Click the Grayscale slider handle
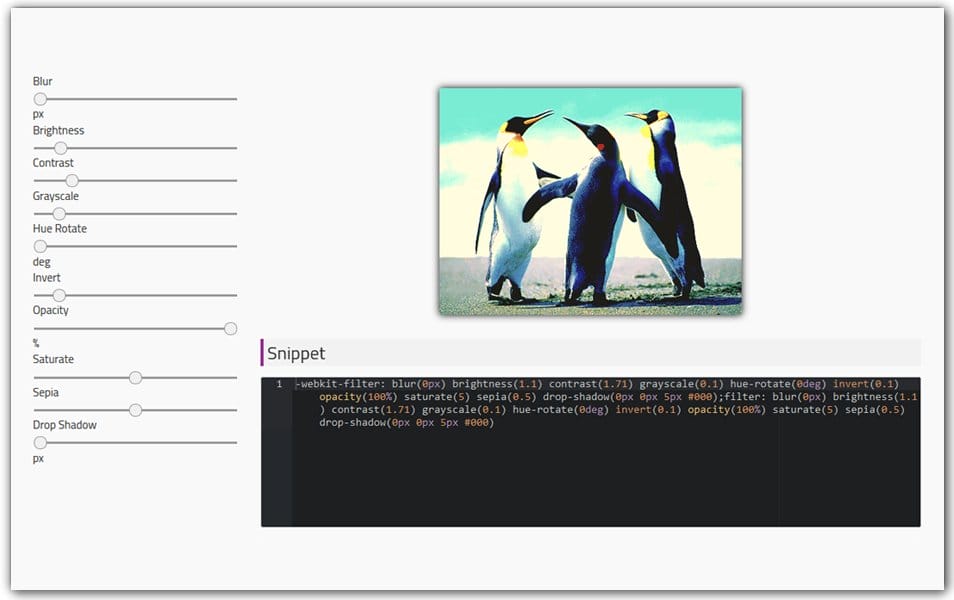The width and height of the screenshot is (954, 600). tap(57, 213)
